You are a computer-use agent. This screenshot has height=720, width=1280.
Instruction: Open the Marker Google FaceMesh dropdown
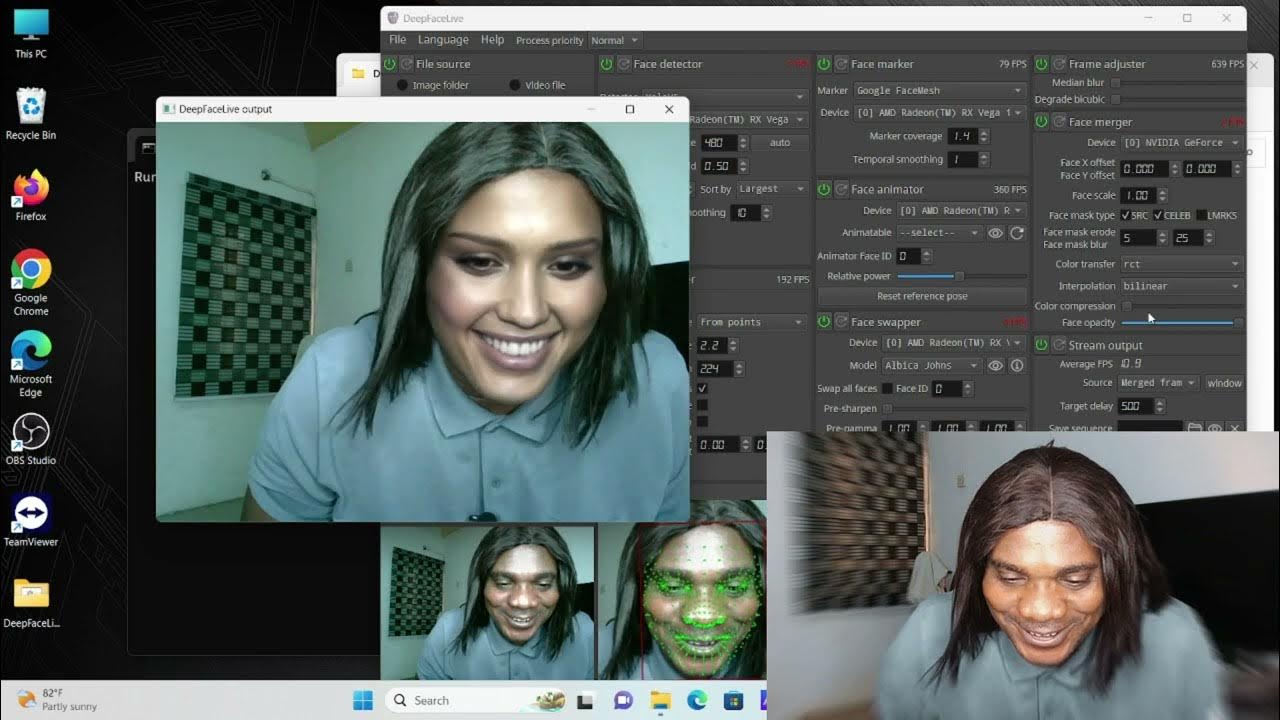[939, 90]
